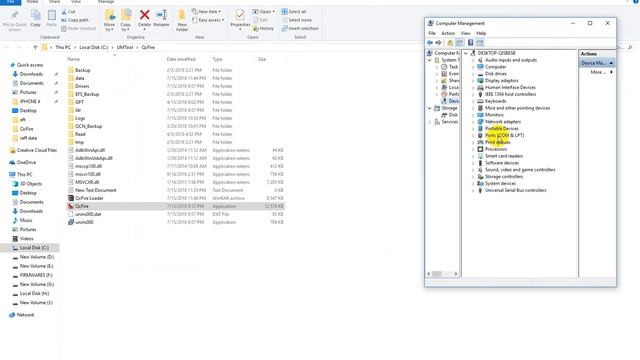Screen dimensions: 640x360
Task: Click Local Disk (C:) breadcrumb segment
Action: [93, 47]
